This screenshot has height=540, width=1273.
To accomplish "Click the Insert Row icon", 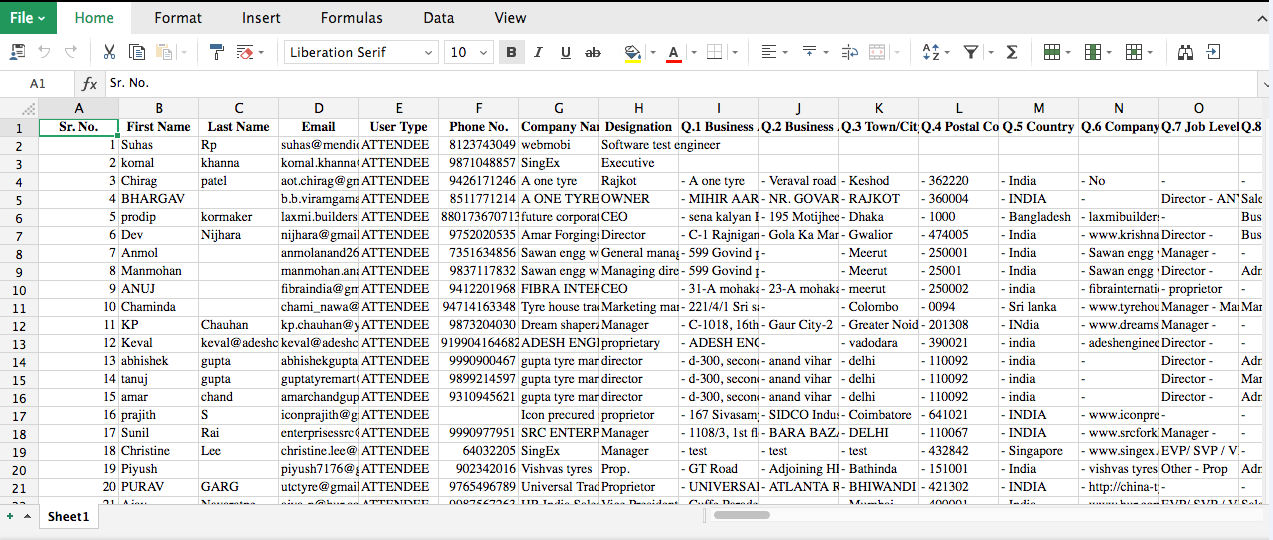I will (1051, 52).
